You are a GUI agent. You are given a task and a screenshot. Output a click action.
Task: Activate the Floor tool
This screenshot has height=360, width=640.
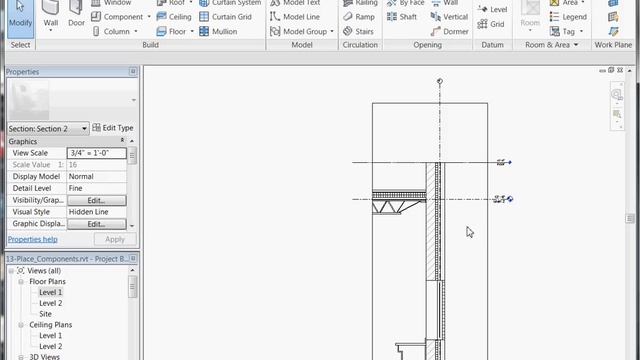171,31
